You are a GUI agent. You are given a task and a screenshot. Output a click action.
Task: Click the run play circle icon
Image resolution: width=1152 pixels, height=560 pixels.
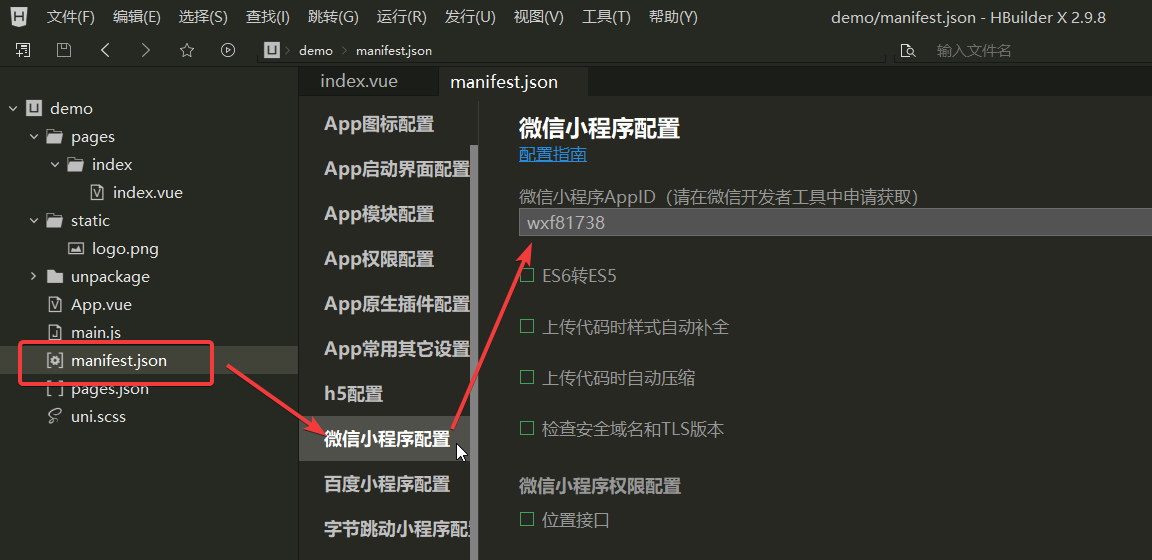(x=228, y=50)
